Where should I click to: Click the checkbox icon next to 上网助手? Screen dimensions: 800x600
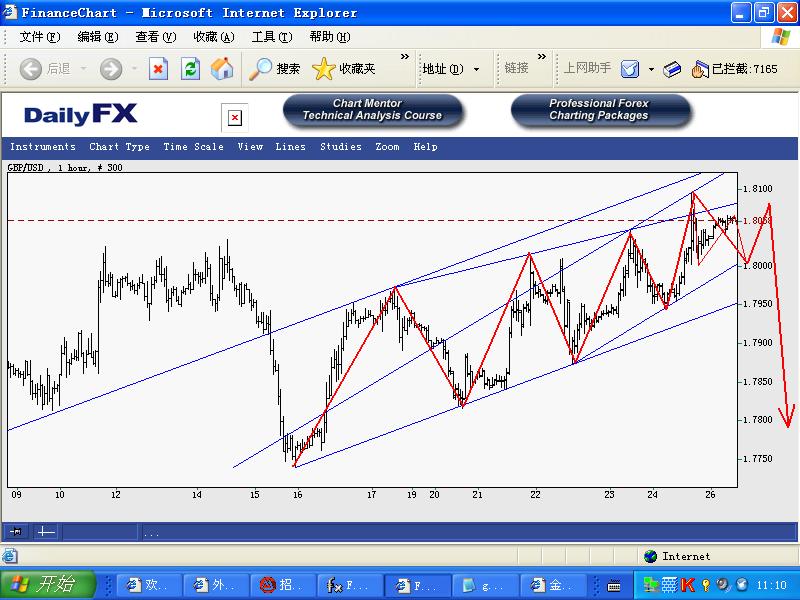[630, 69]
